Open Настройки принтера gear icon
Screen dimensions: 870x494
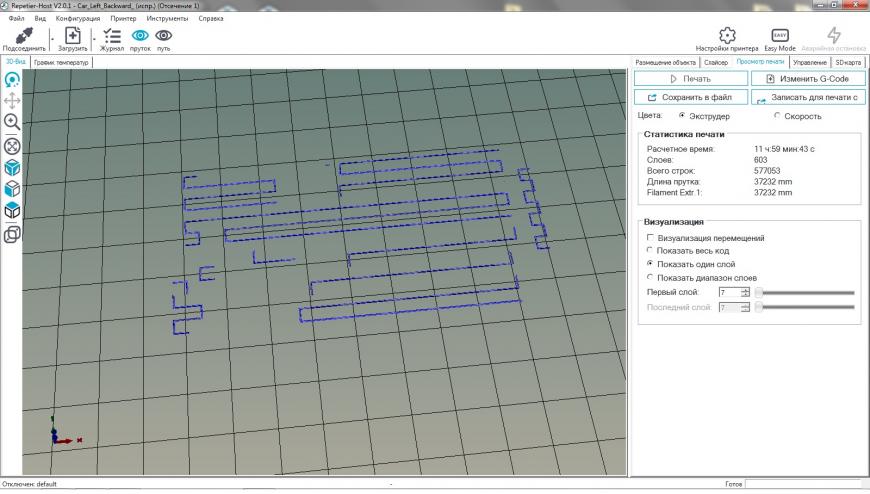728,35
